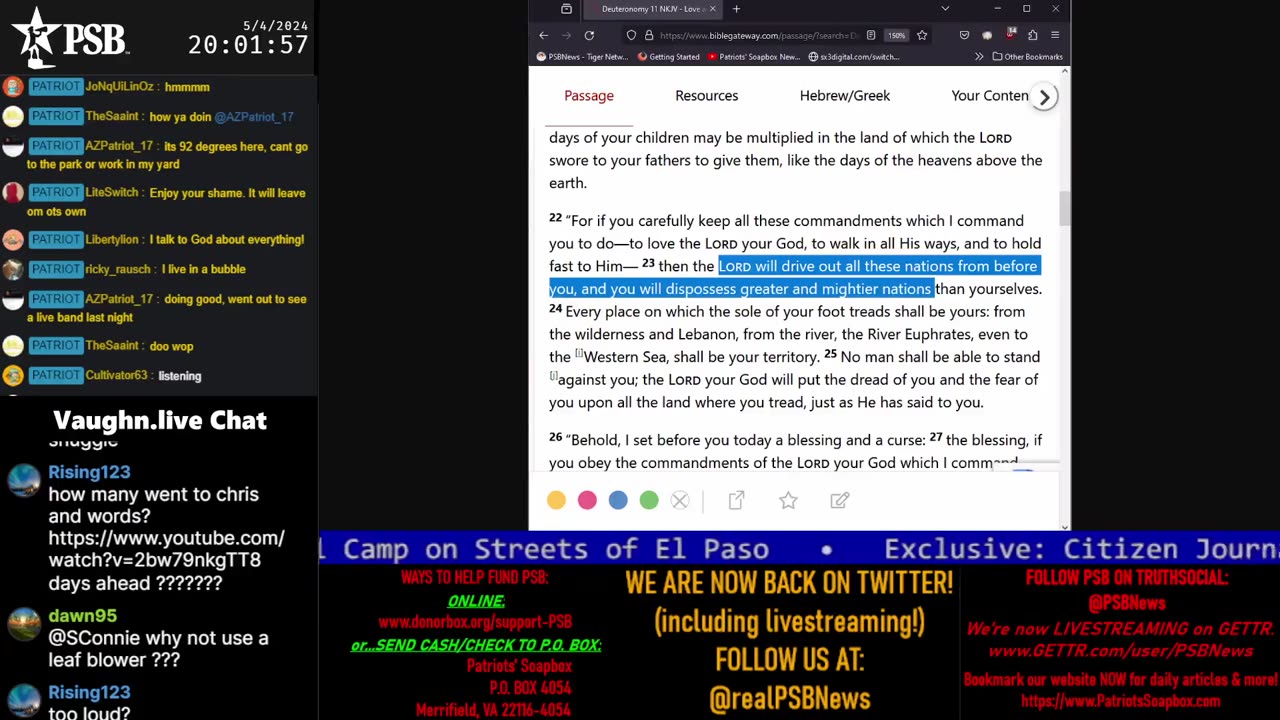This screenshot has height=720, width=1280.
Task: Open the Western Sea footnote marker
Action: pyautogui.click(x=579, y=353)
